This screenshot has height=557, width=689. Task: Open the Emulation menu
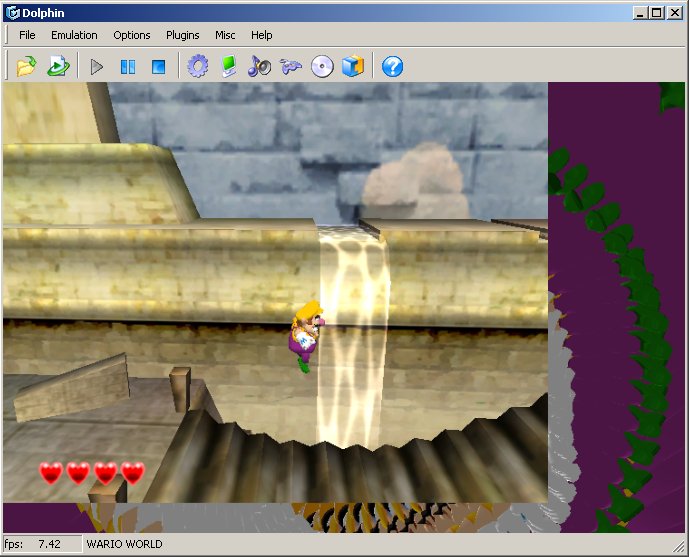coord(74,35)
